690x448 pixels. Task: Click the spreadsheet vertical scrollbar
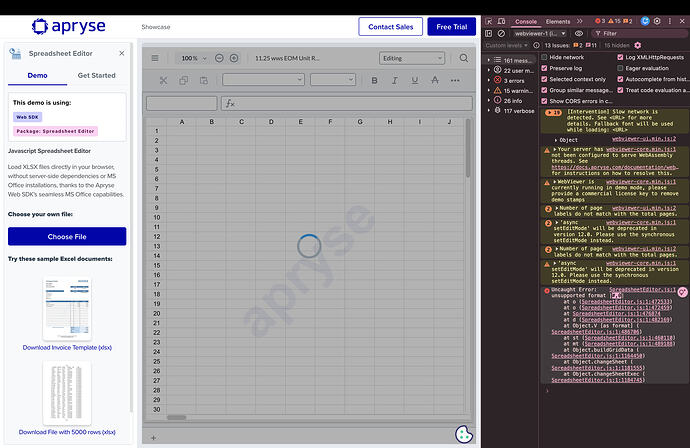coord(468,148)
